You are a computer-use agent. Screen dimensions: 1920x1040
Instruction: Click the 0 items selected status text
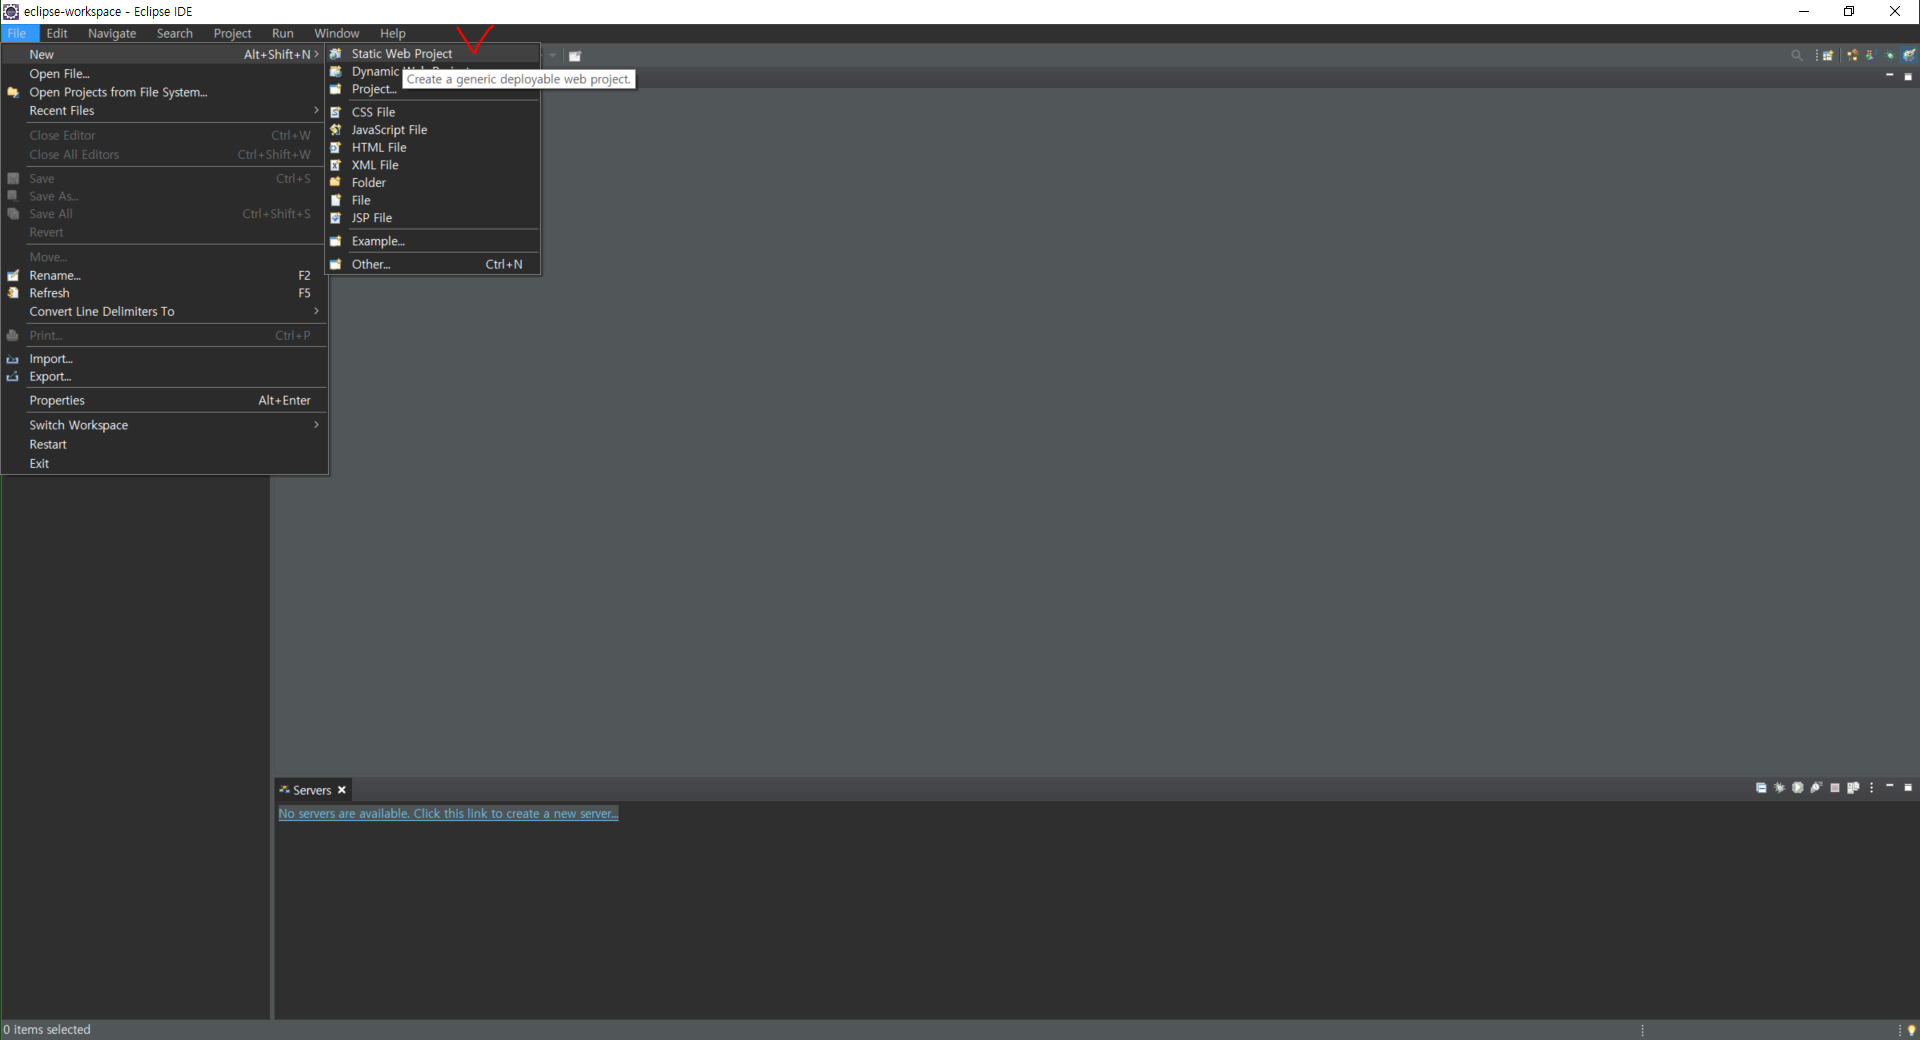(x=47, y=1030)
